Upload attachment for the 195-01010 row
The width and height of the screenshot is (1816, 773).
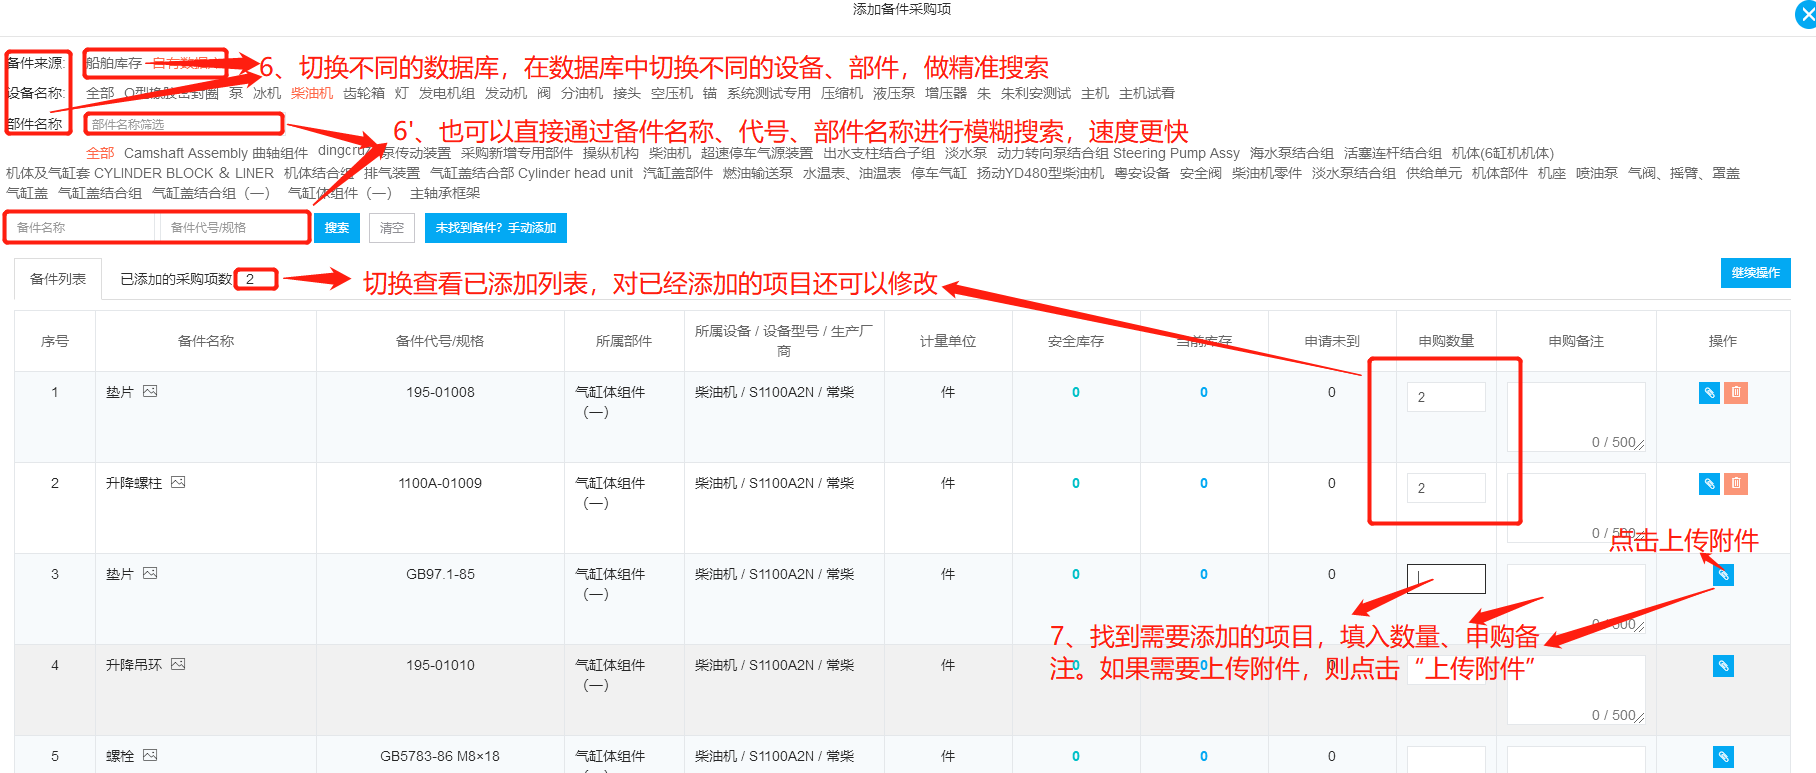1723,666
